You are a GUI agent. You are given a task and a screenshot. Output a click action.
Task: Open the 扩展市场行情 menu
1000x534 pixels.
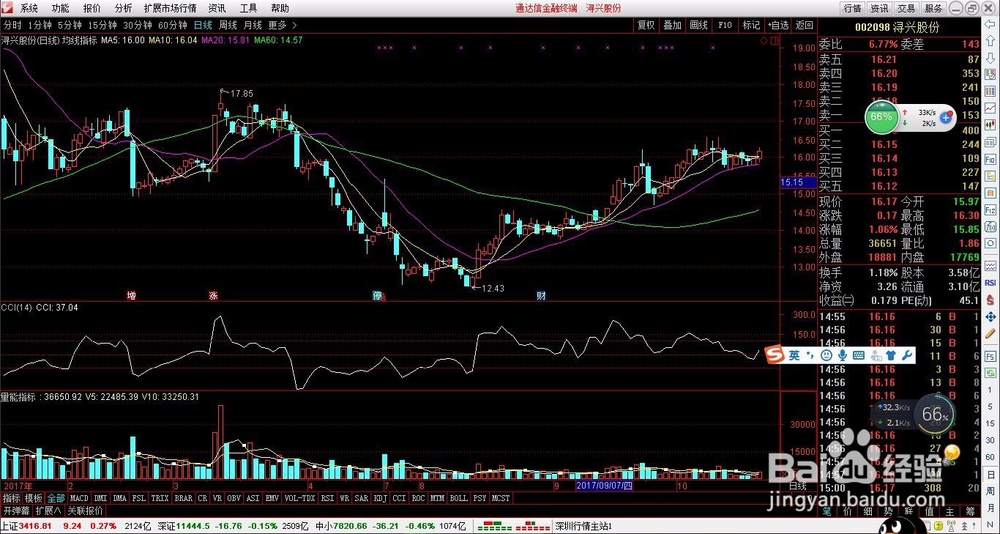170,8
